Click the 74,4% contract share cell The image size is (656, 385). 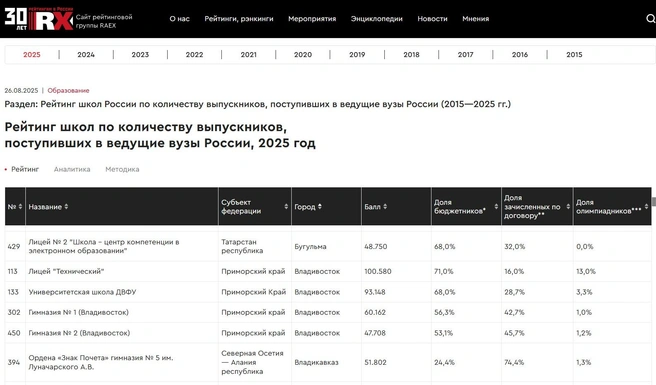514,362
